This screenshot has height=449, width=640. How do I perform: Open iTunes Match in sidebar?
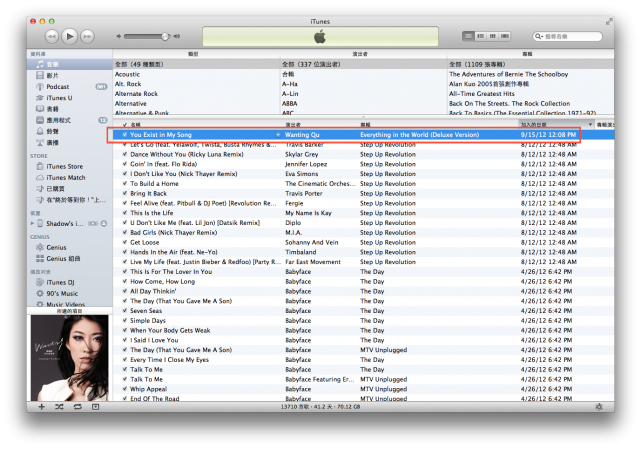(69, 178)
